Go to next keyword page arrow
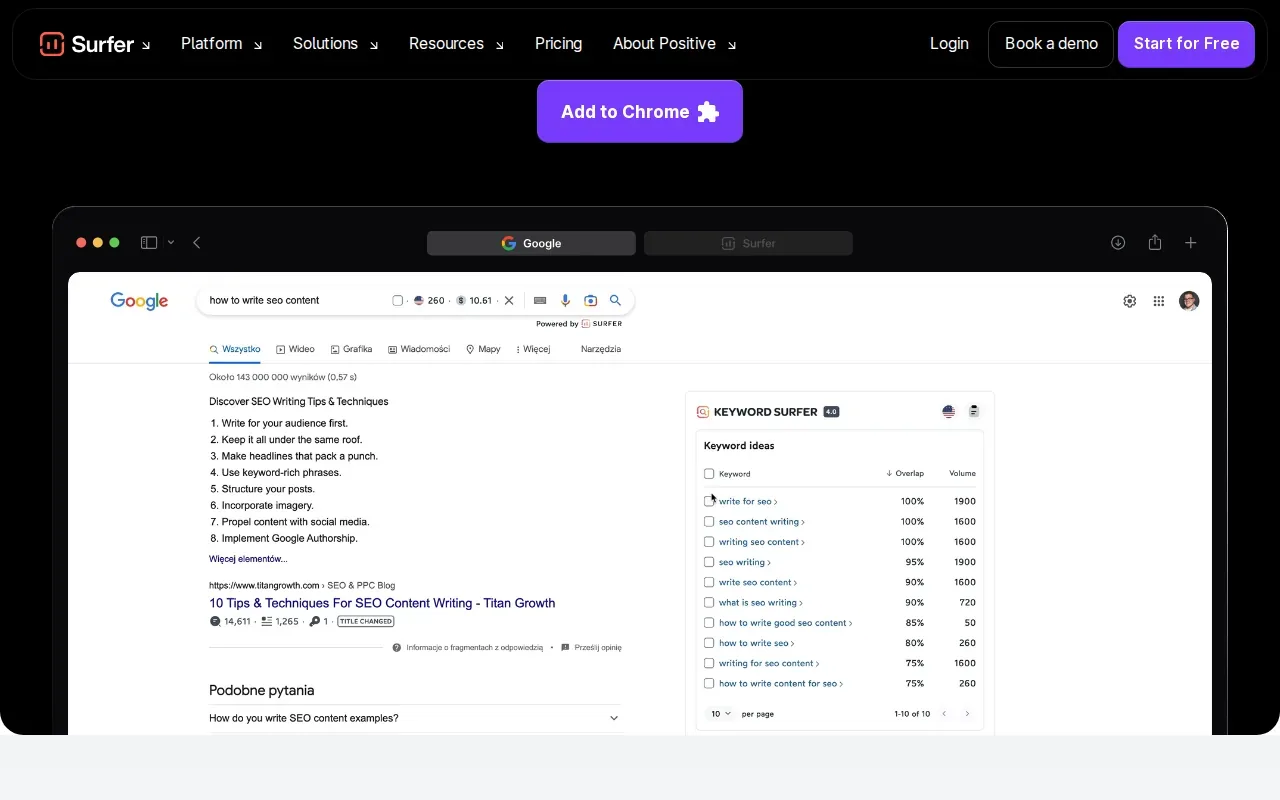Viewport: 1280px width, 800px height. click(x=967, y=714)
